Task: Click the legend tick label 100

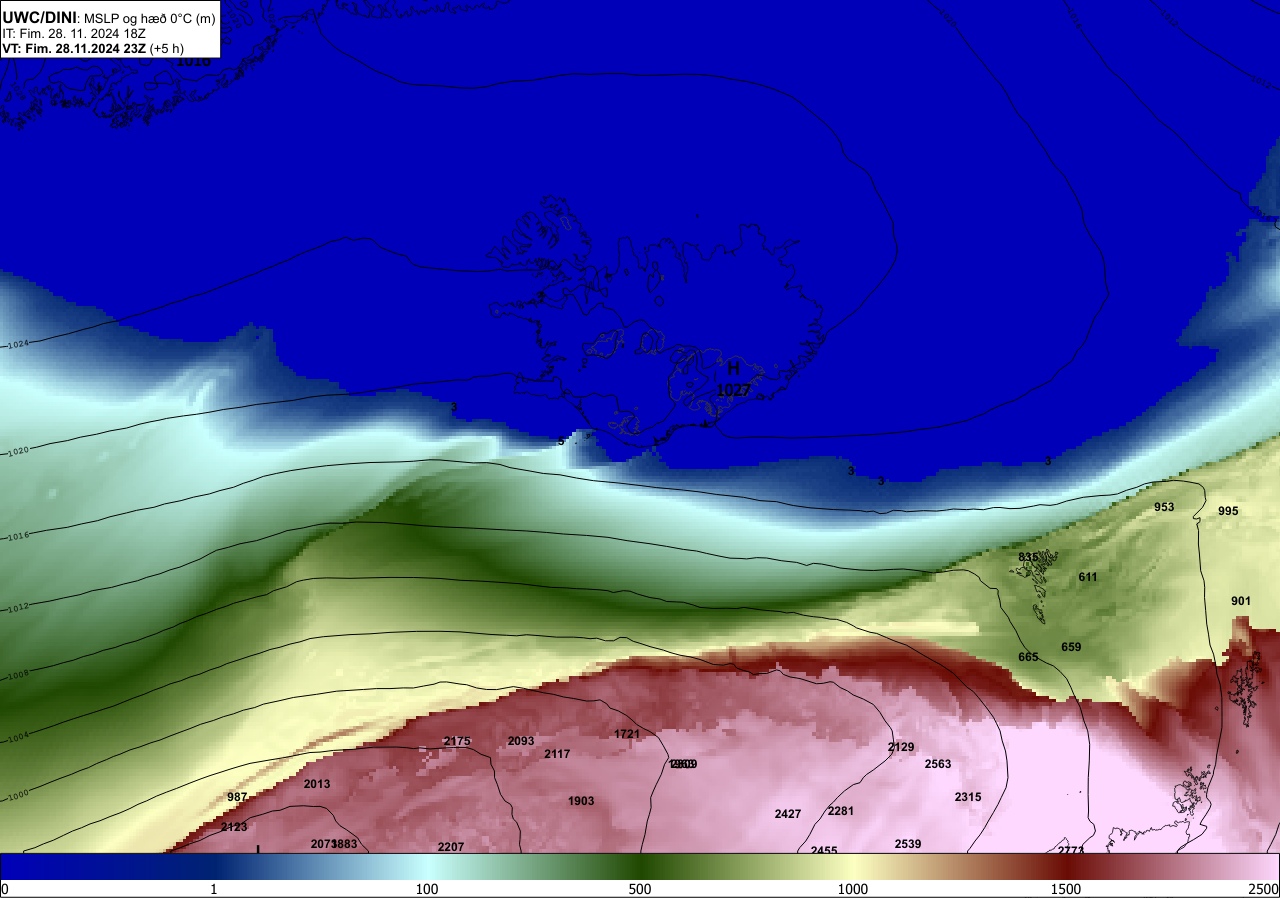Action: tap(427, 889)
